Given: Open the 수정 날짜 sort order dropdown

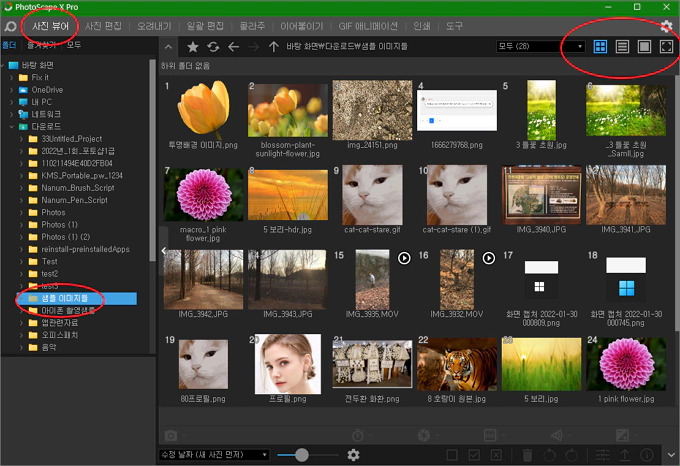Looking at the screenshot, I should [x=214, y=455].
